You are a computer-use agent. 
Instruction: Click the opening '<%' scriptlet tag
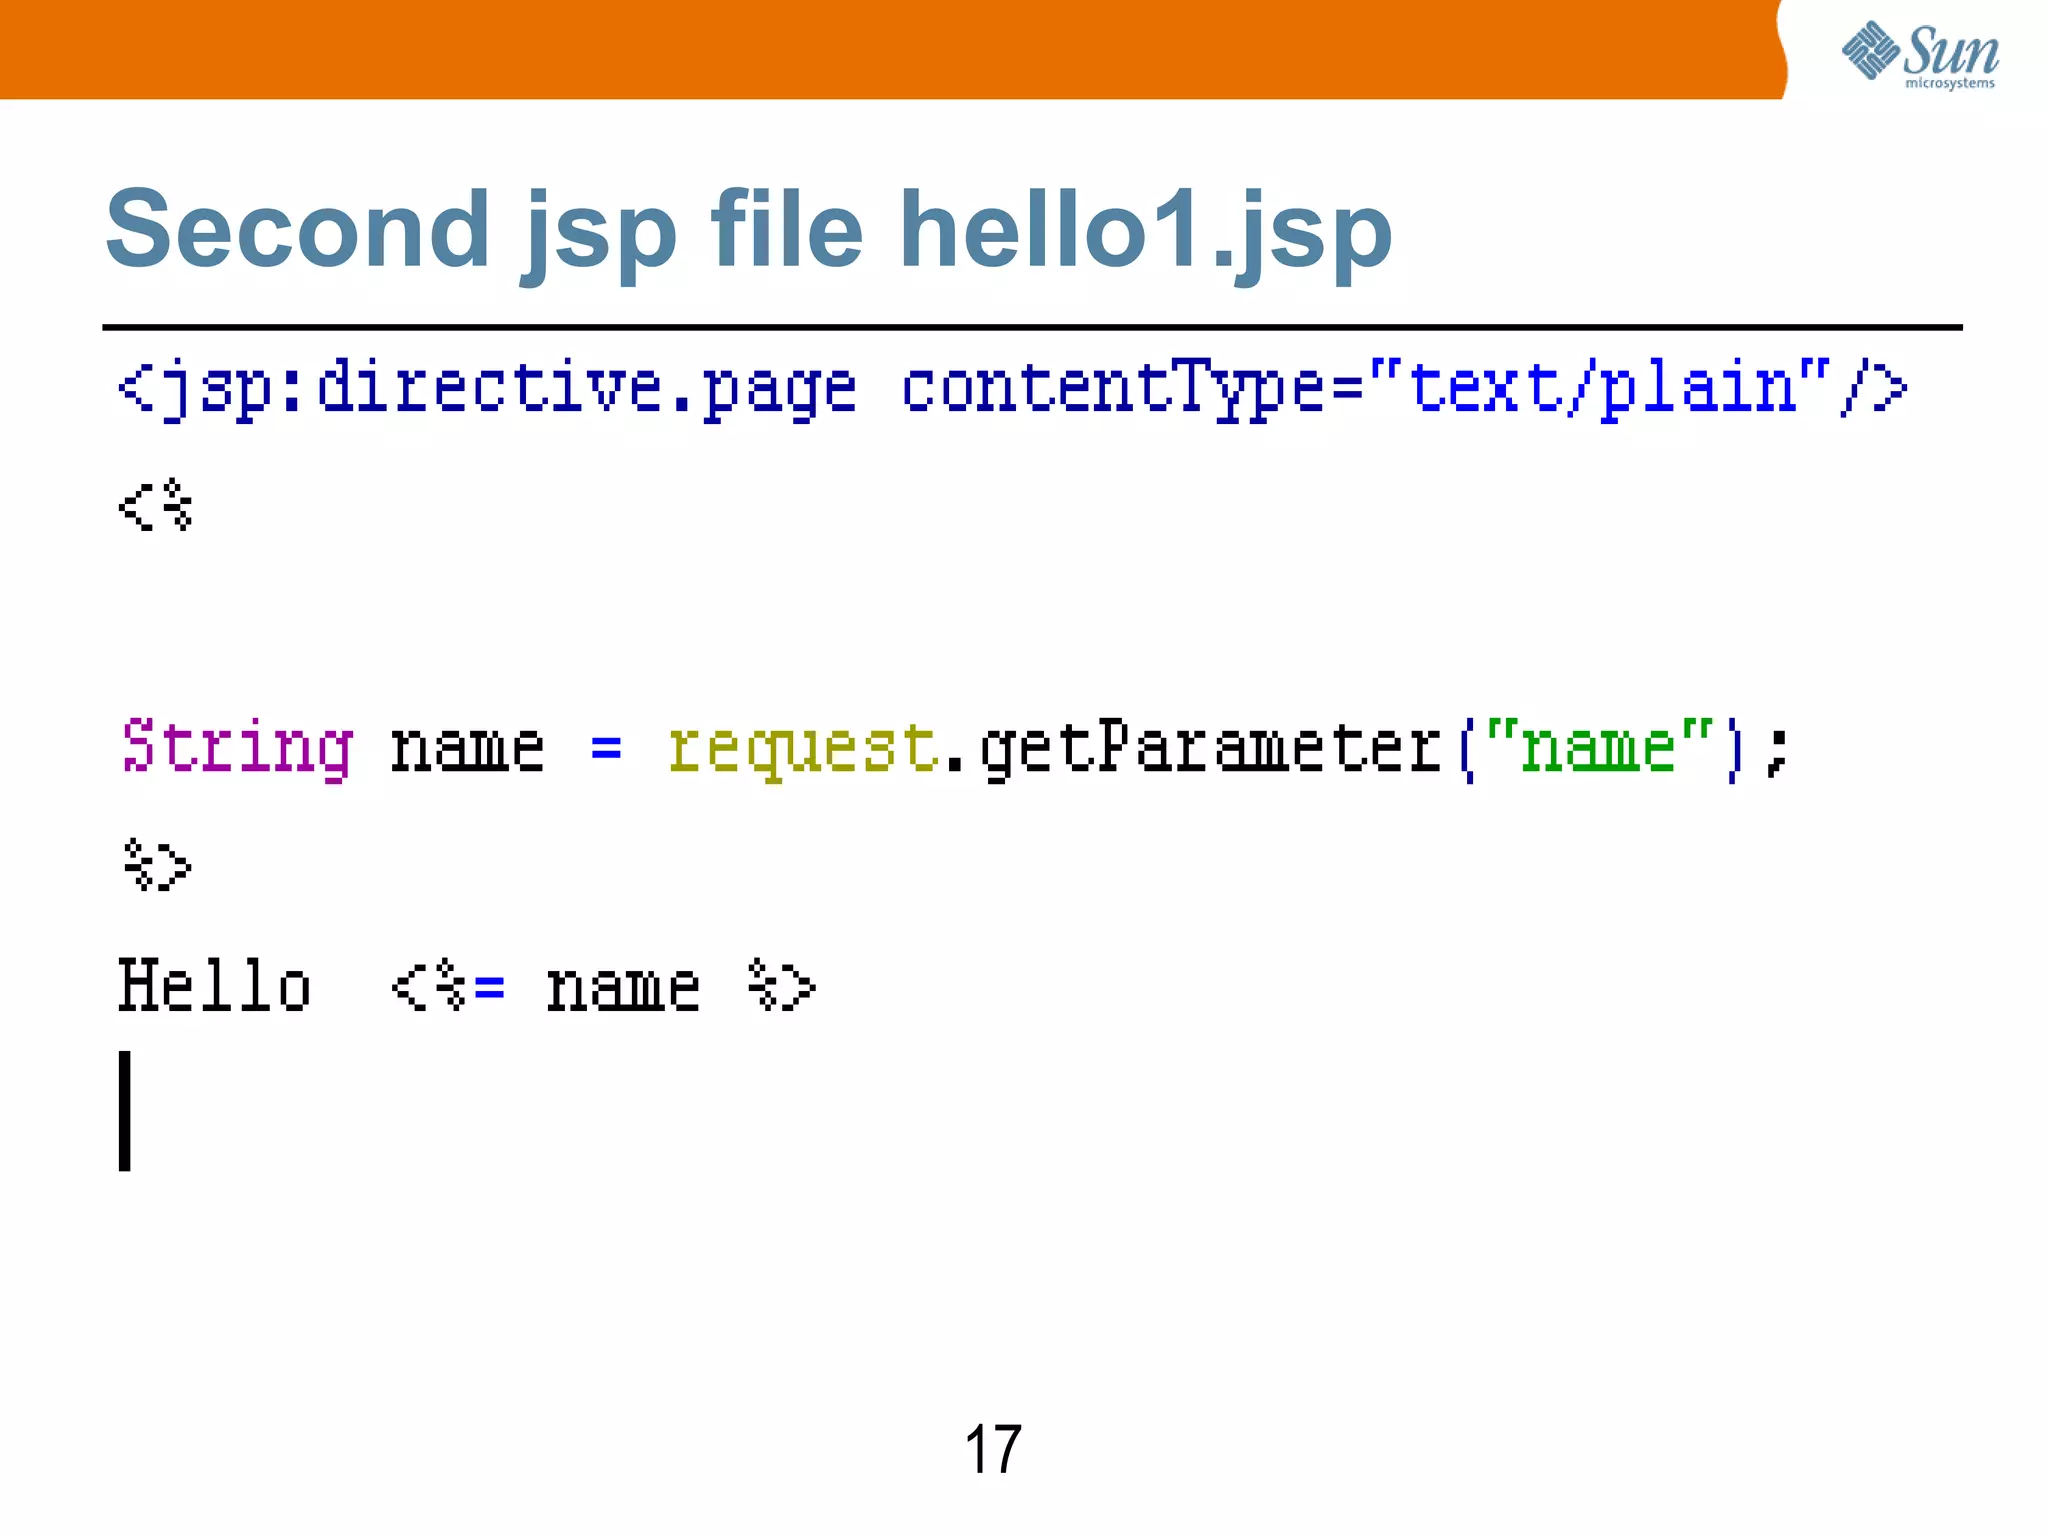pyautogui.click(x=155, y=505)
